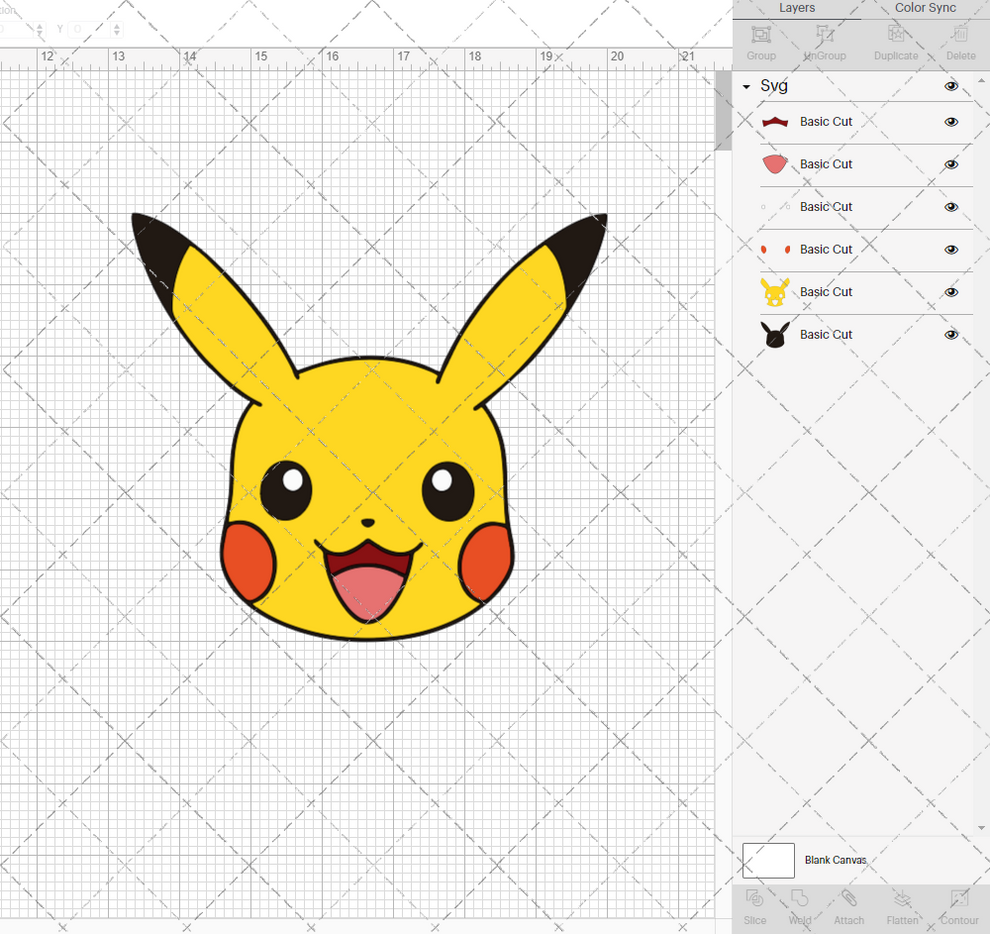The width and height of the screenshot is (990, 934).
Task: Collapse the Svg layer group
Action: 745,86
